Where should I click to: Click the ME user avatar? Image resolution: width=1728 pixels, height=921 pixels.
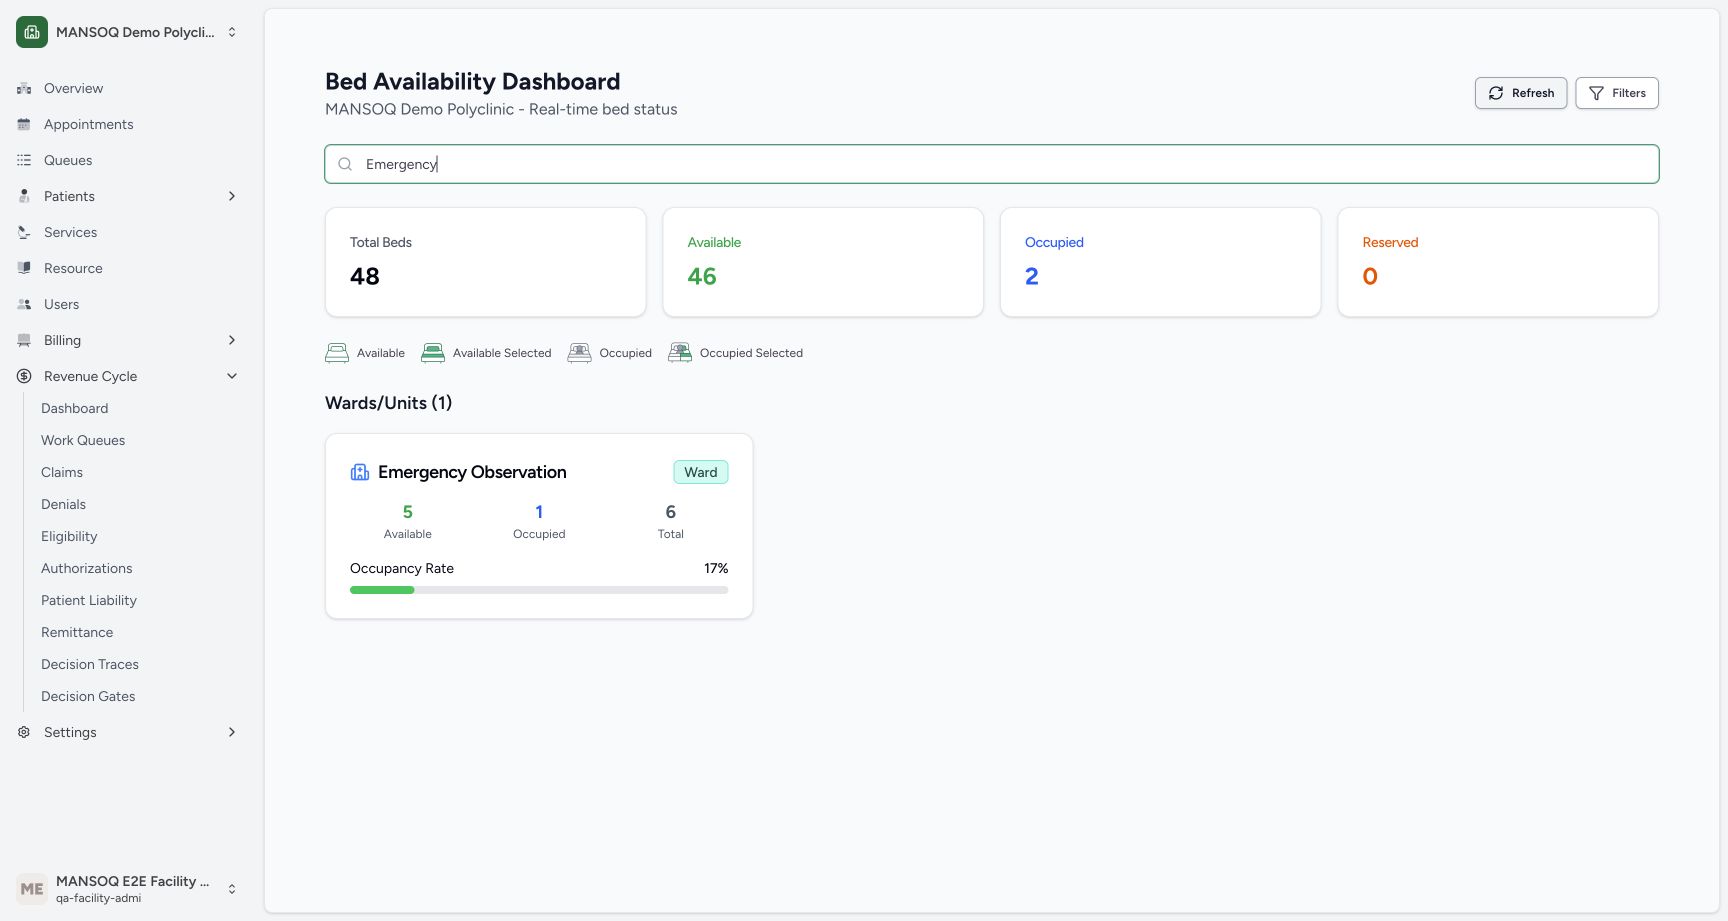(32, 889)
